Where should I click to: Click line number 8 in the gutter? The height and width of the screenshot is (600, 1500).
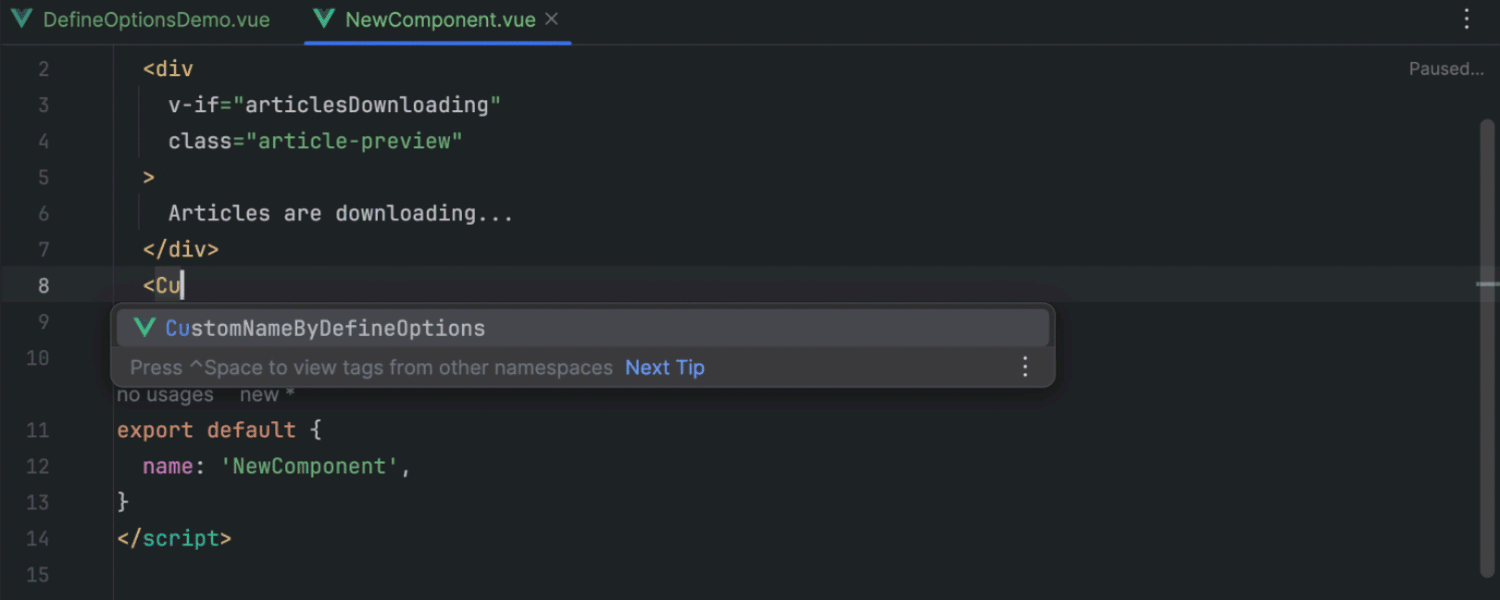43,286
